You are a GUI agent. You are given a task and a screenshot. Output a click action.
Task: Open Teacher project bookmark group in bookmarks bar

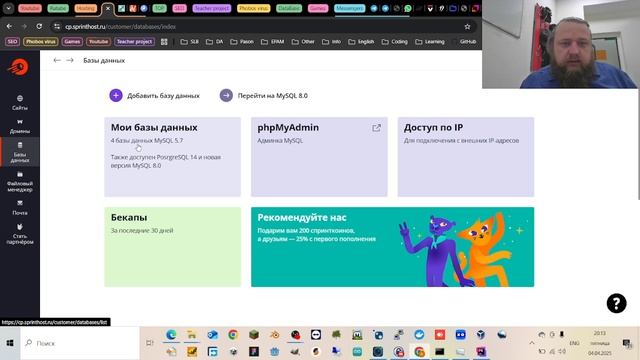click(x=134, y=42)
